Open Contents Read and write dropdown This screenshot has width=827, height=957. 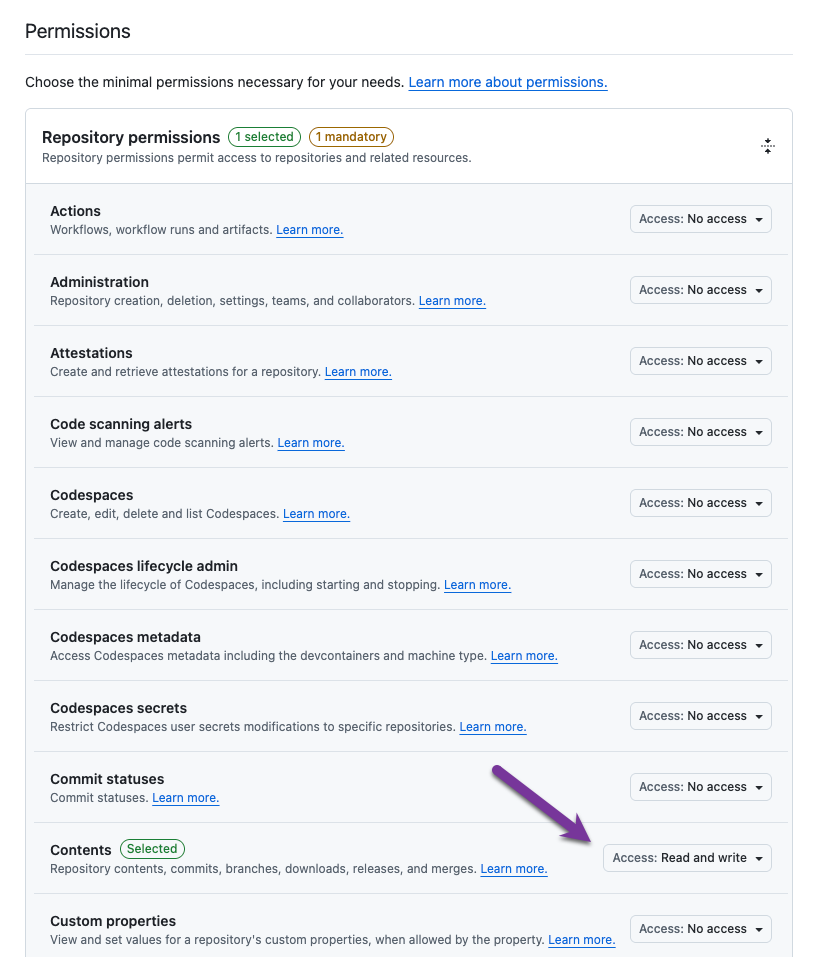point(687,858)
